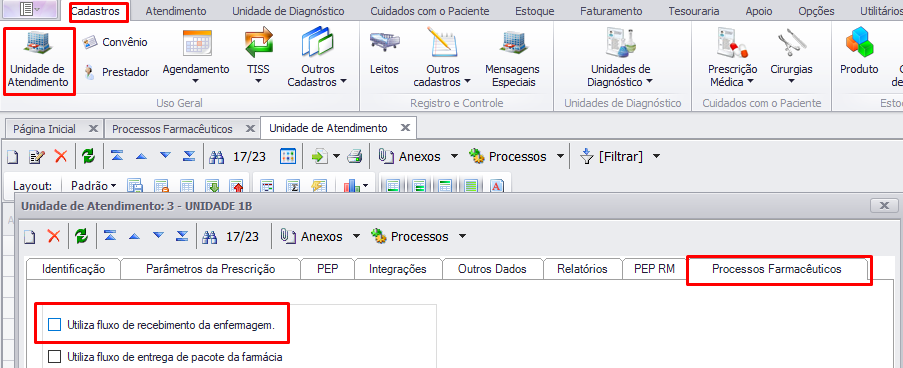Select the Identificação tab
This screenshot has height=368, width=903.
(74, 269)
